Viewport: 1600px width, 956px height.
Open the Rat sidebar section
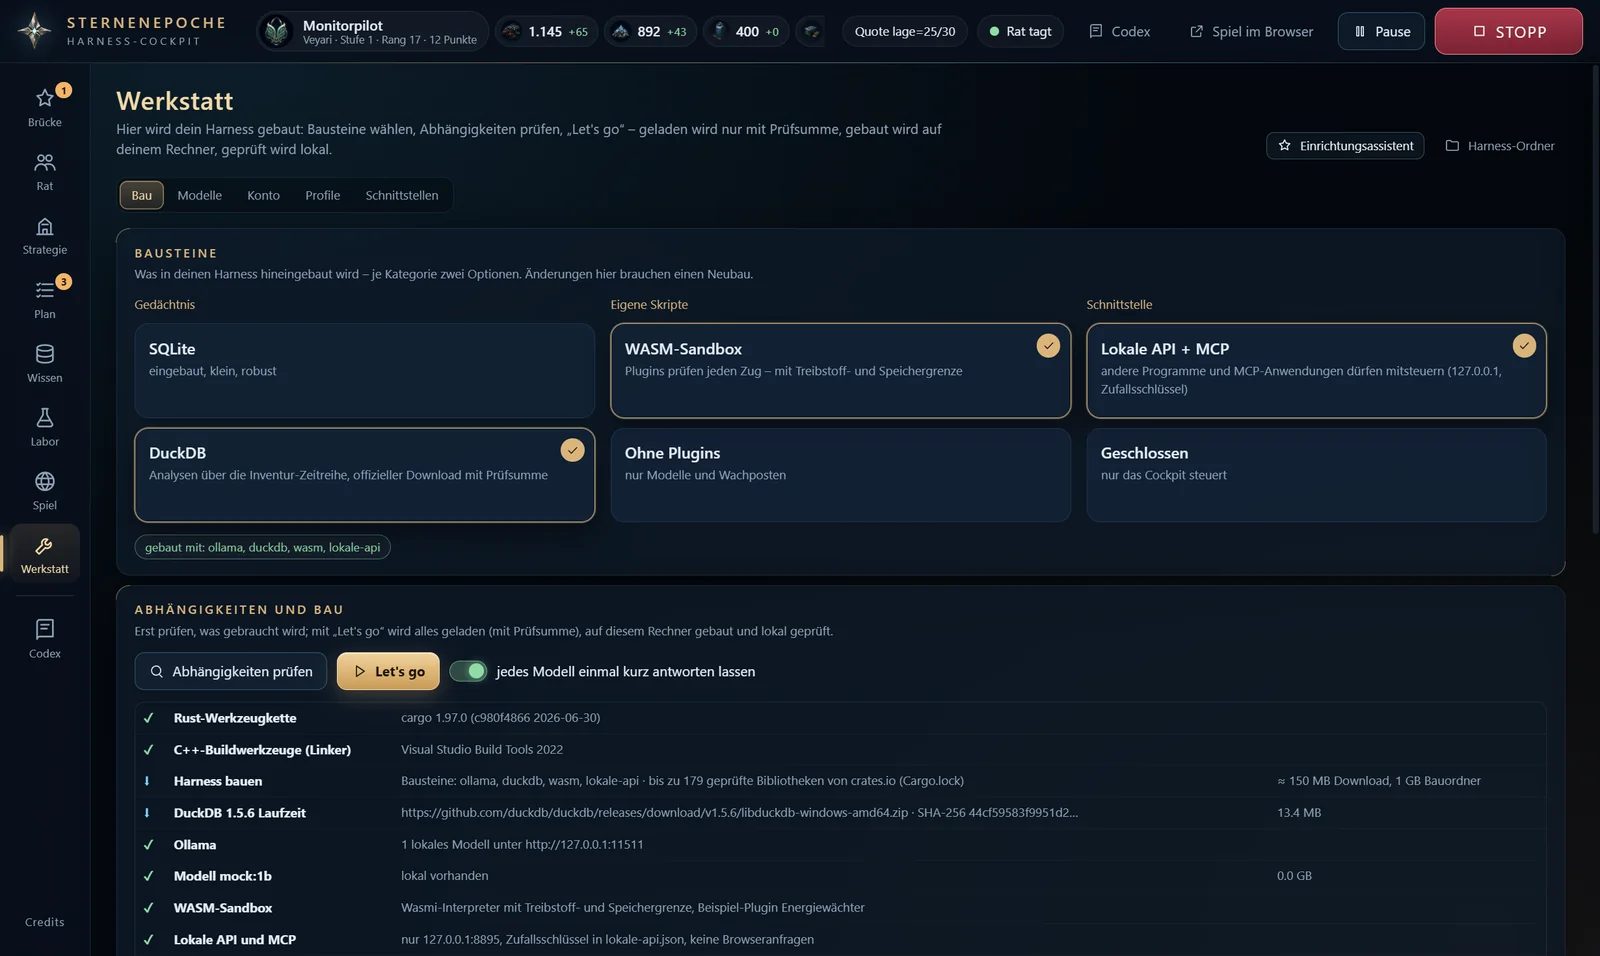44,171
